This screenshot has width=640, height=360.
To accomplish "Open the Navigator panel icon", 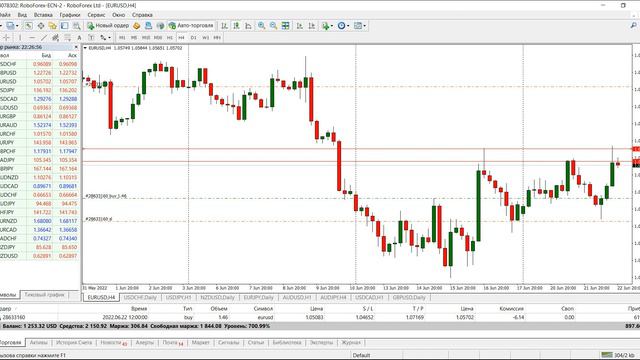I will pyautogui.click(x=53, y=26).
